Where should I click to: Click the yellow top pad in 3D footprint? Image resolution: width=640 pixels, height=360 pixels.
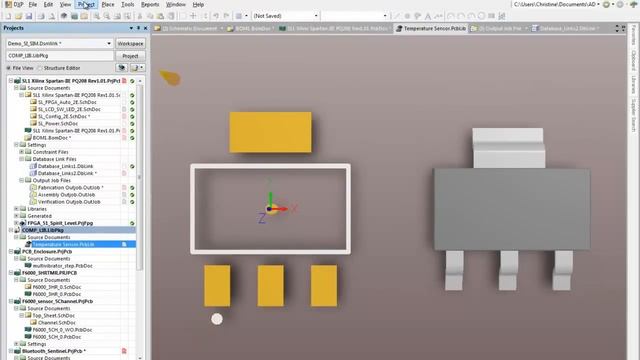click(x=270, y=132)
